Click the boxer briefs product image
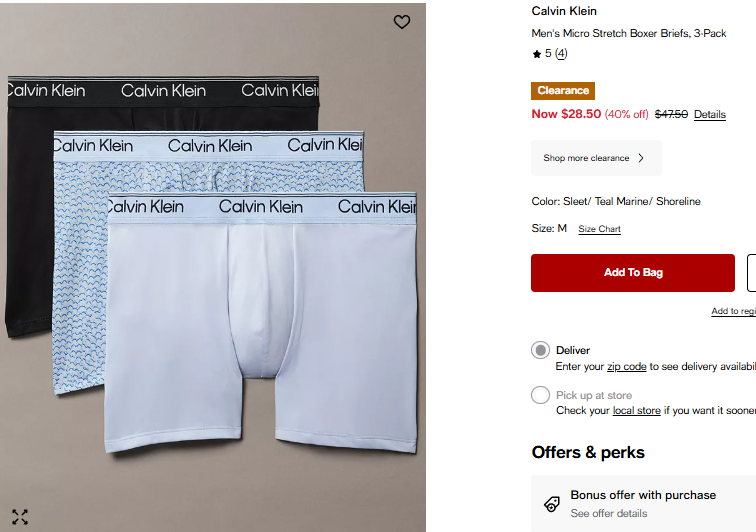Viewport: 756px width, 532px height. coord(213,268)
